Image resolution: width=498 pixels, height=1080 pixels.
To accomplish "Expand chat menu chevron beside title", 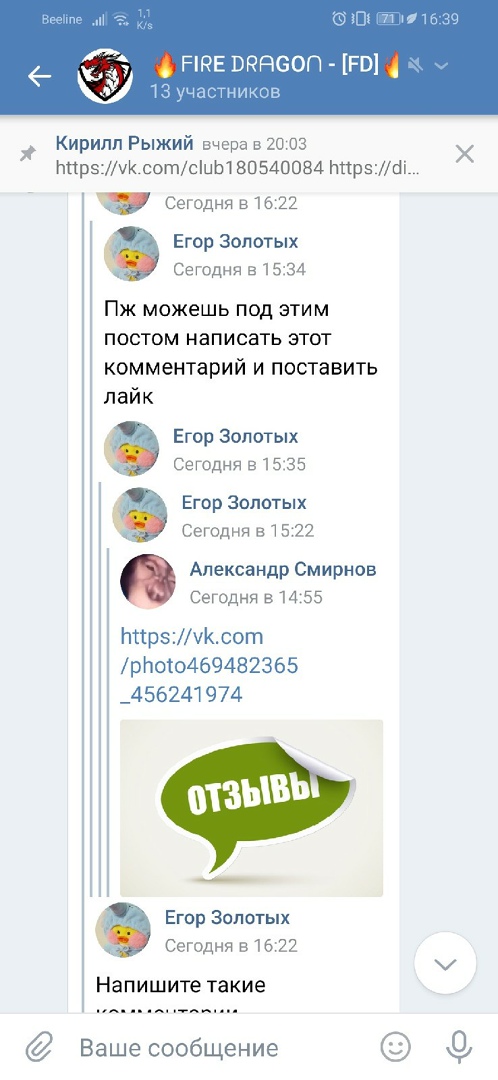I will click(442, 65).
